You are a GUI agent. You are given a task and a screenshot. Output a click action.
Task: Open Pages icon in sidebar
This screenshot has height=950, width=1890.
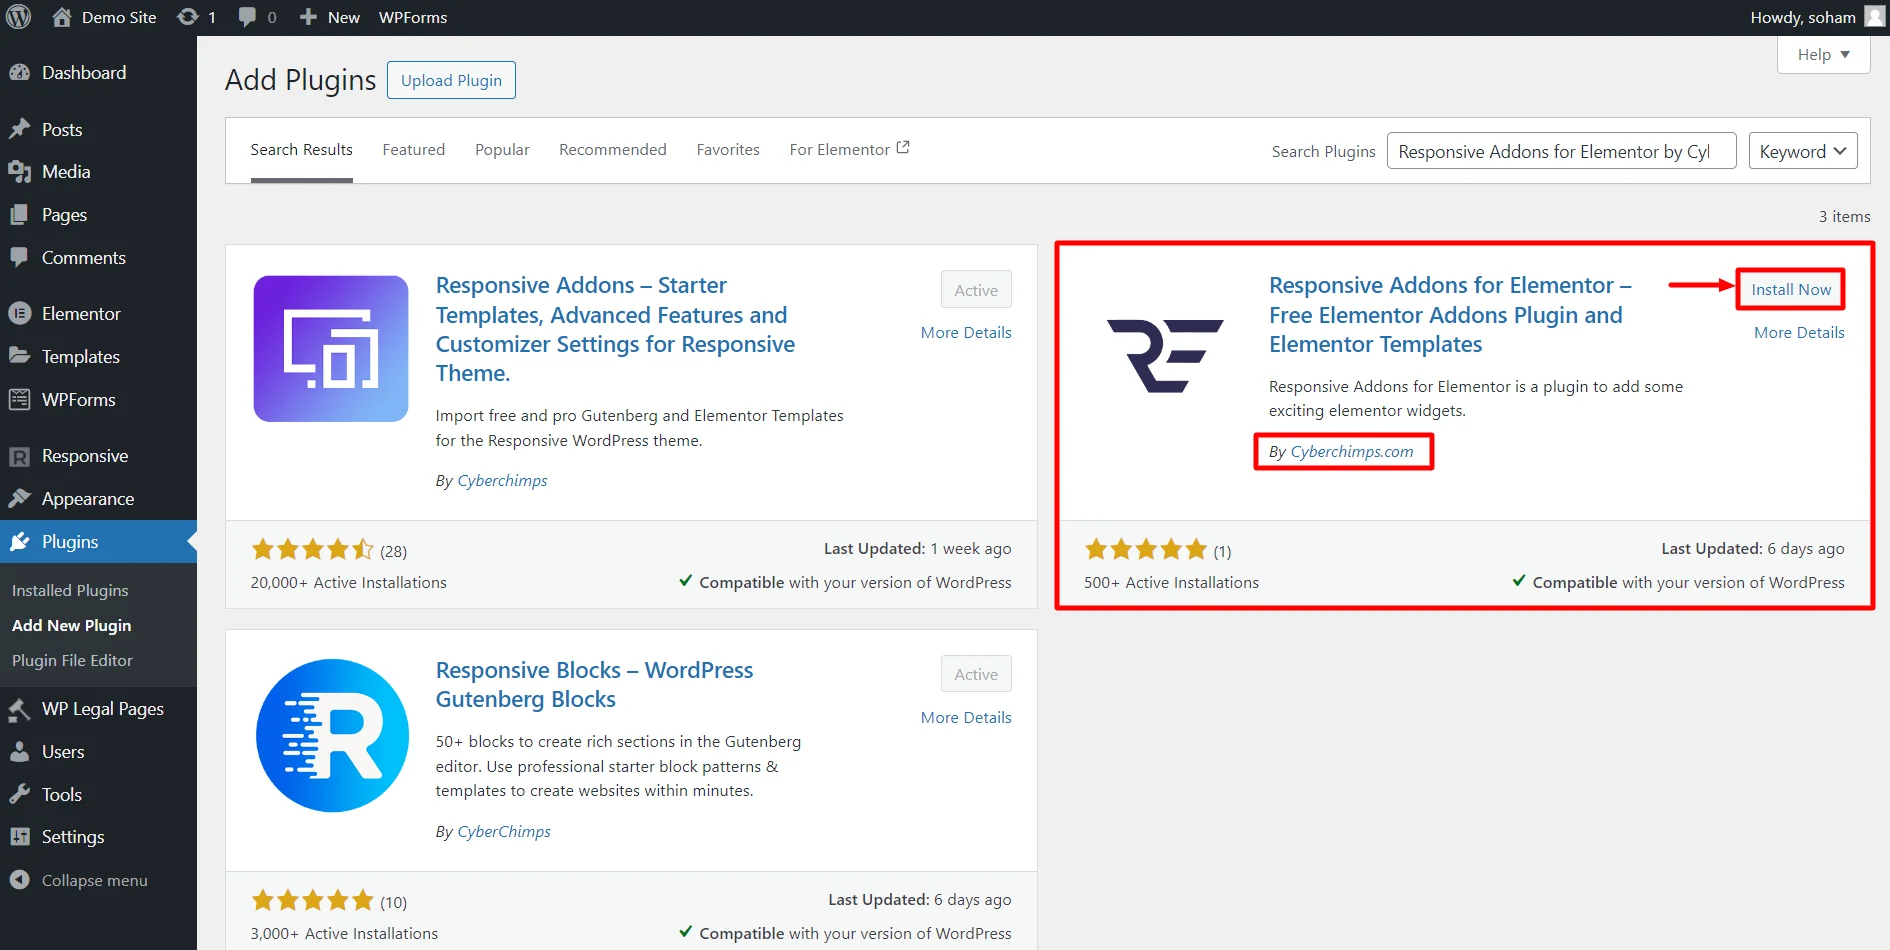pos(19,215)
